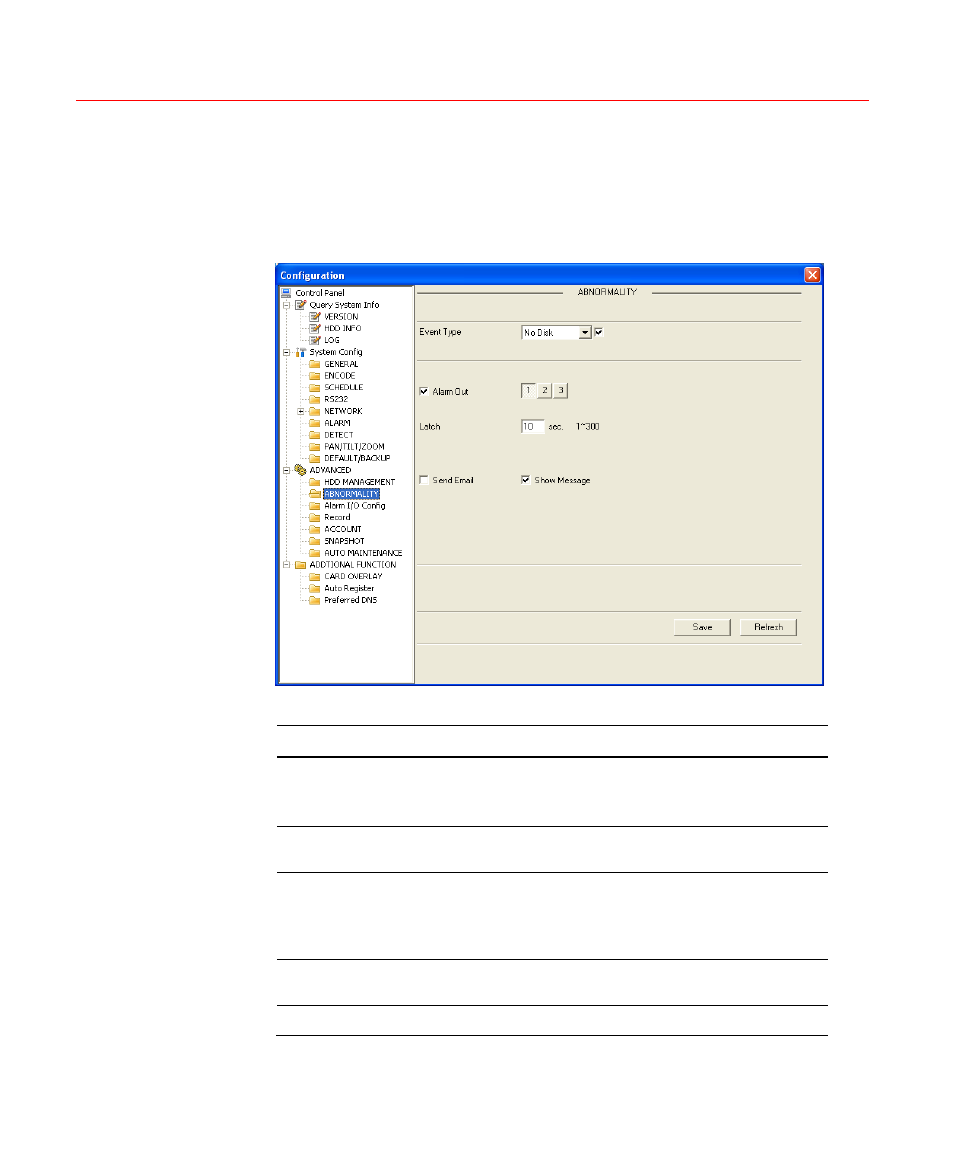Click the System Config tools icon

300,352
